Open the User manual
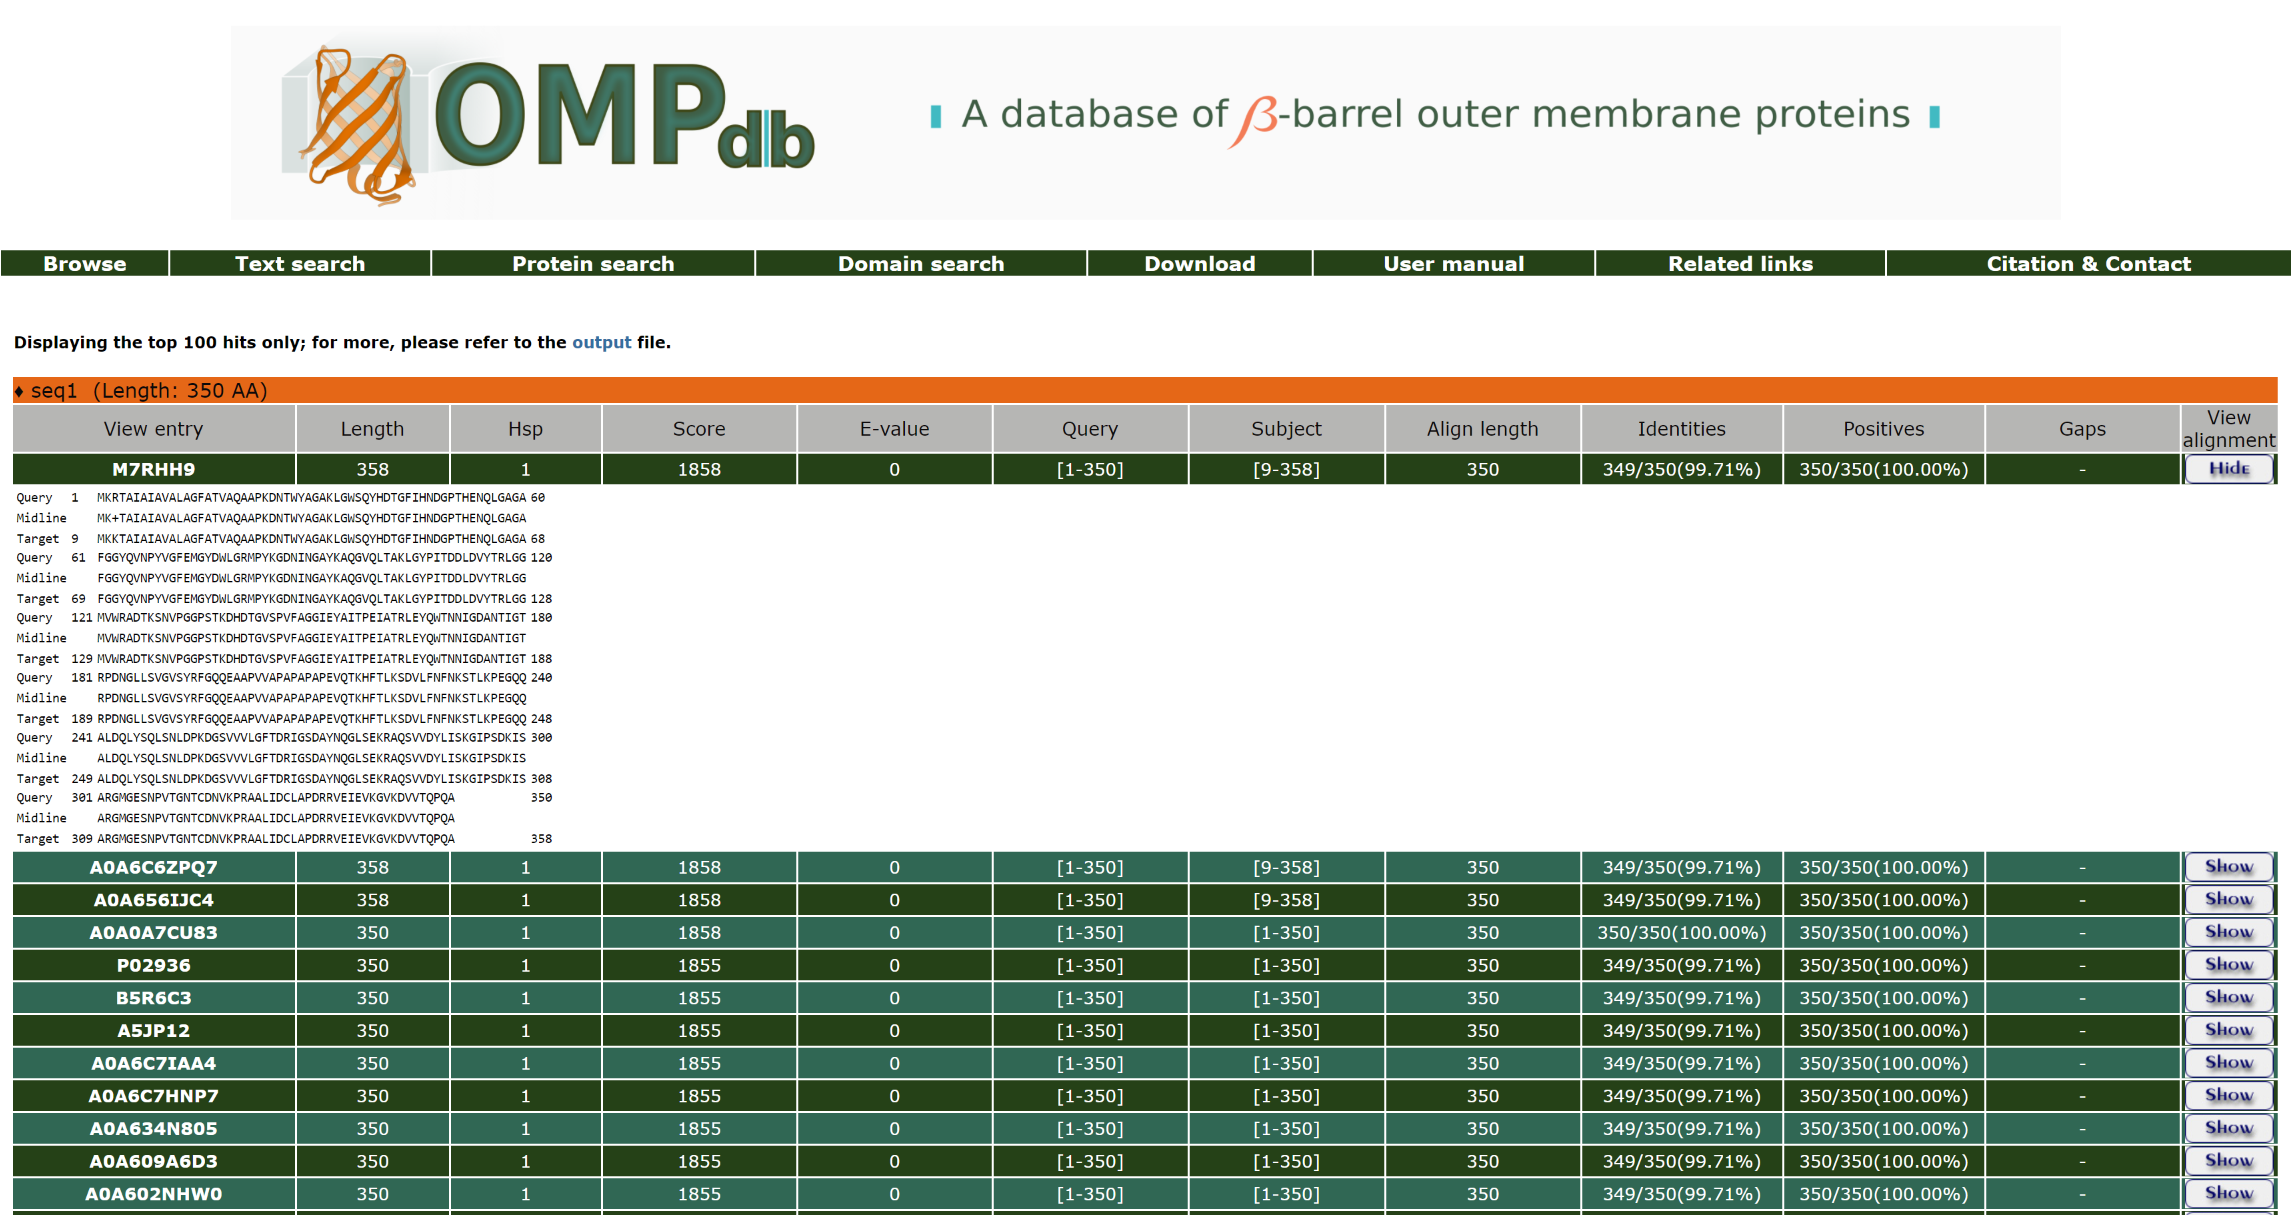Viewport: 2293px width, 1215px height. click(x=1454, y=263)
